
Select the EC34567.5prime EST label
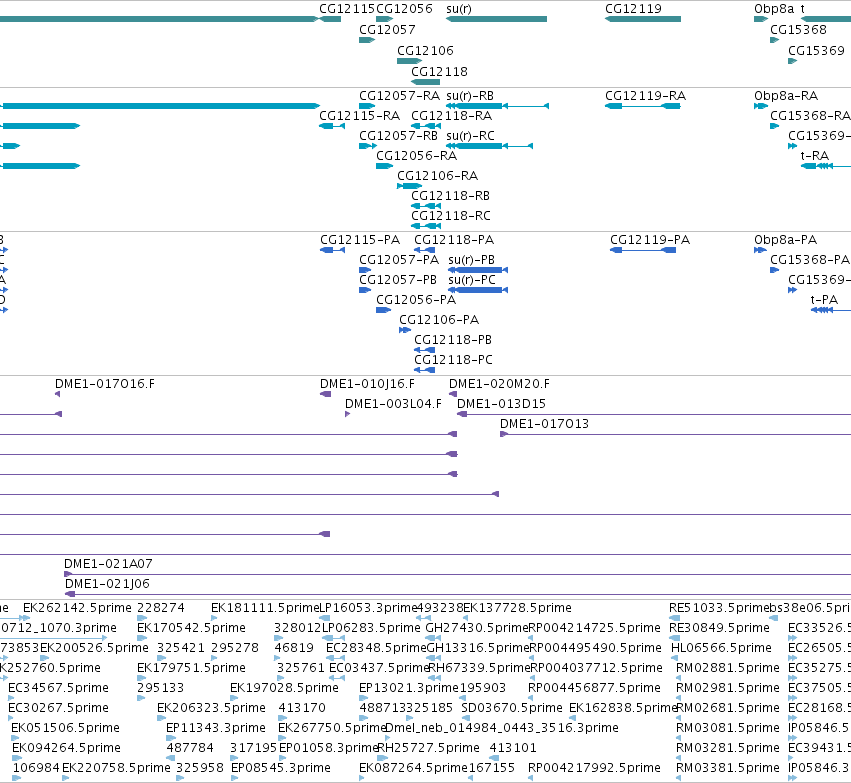pos(58,687)
